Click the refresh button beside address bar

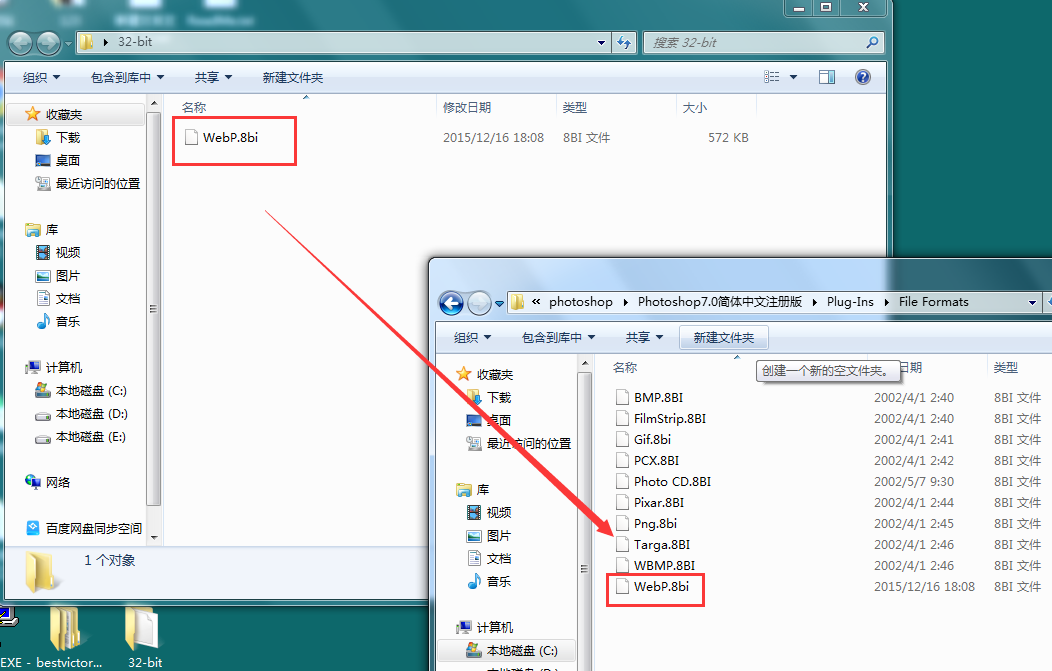tap(625, 43)
